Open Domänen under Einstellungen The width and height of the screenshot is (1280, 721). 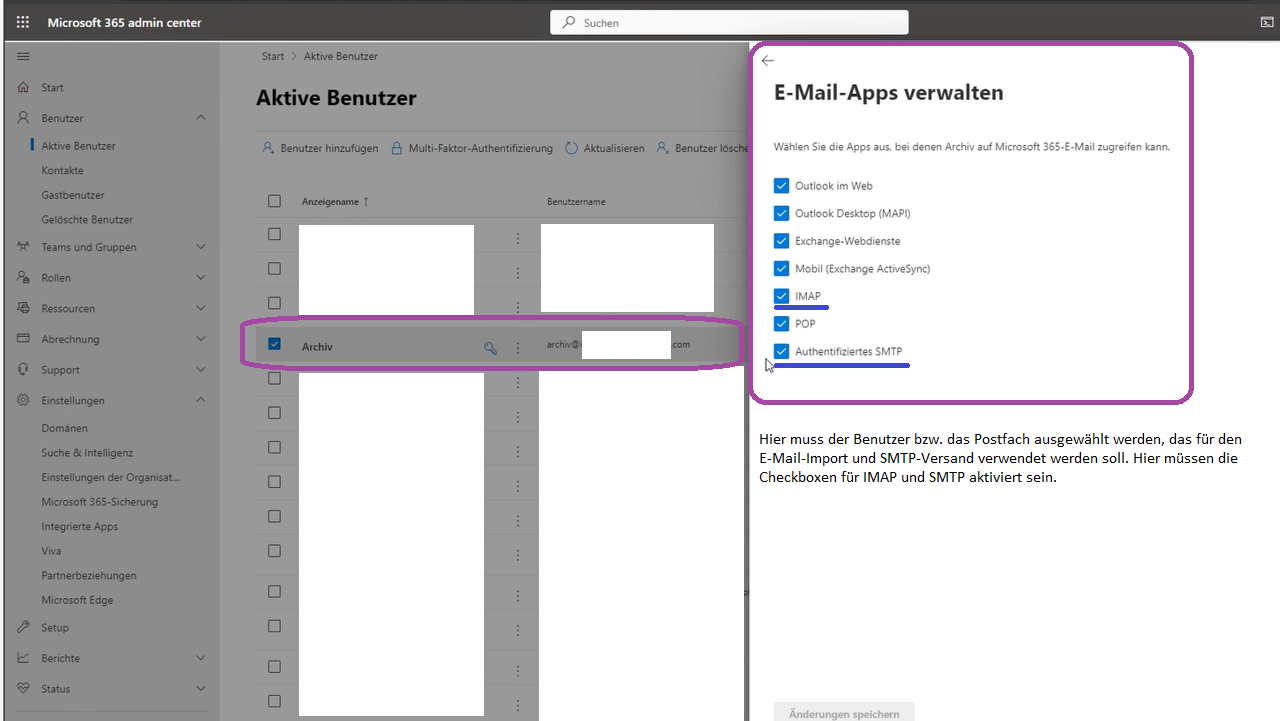click(x=64, y=429)
